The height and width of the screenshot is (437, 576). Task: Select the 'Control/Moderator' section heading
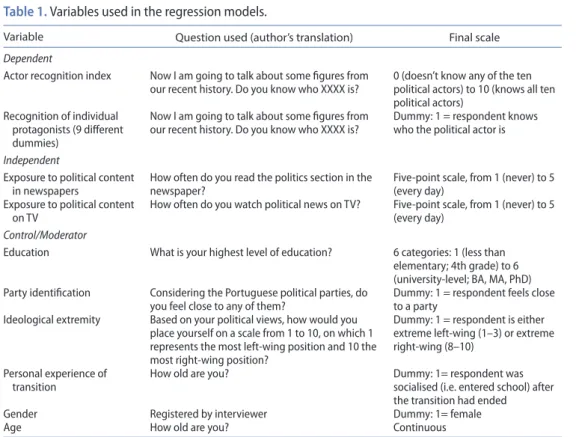[45, 235]
